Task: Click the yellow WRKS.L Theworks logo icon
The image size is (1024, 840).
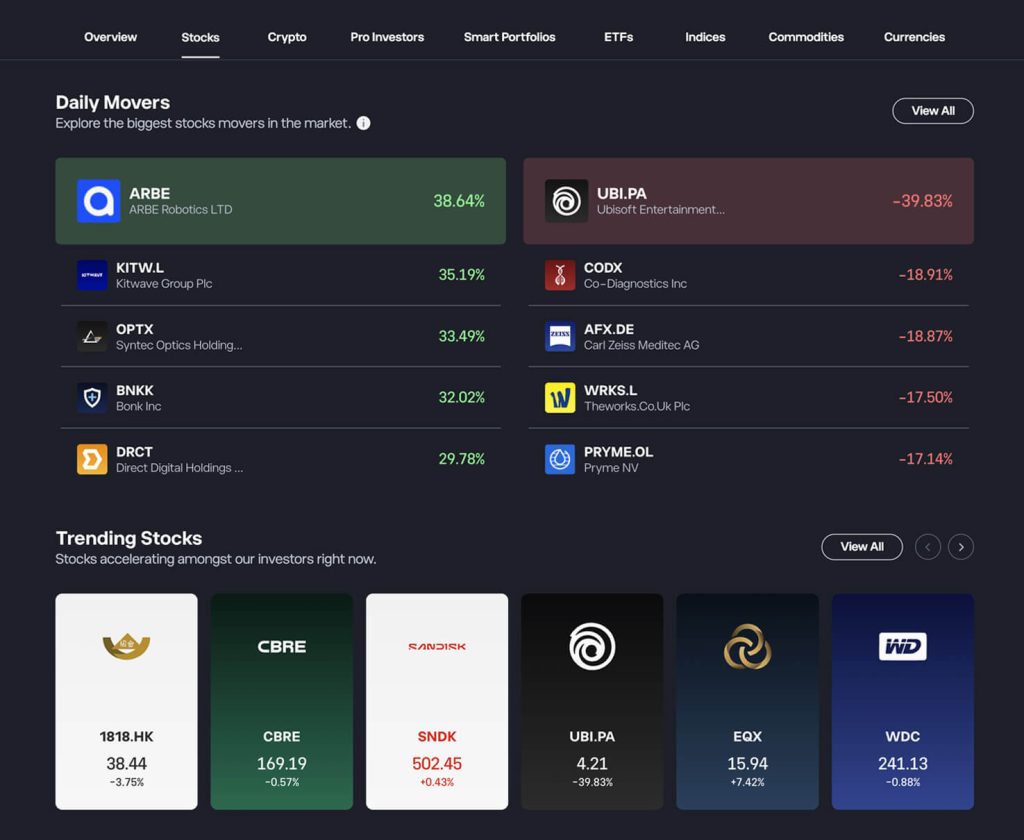Action: [560, 398]
